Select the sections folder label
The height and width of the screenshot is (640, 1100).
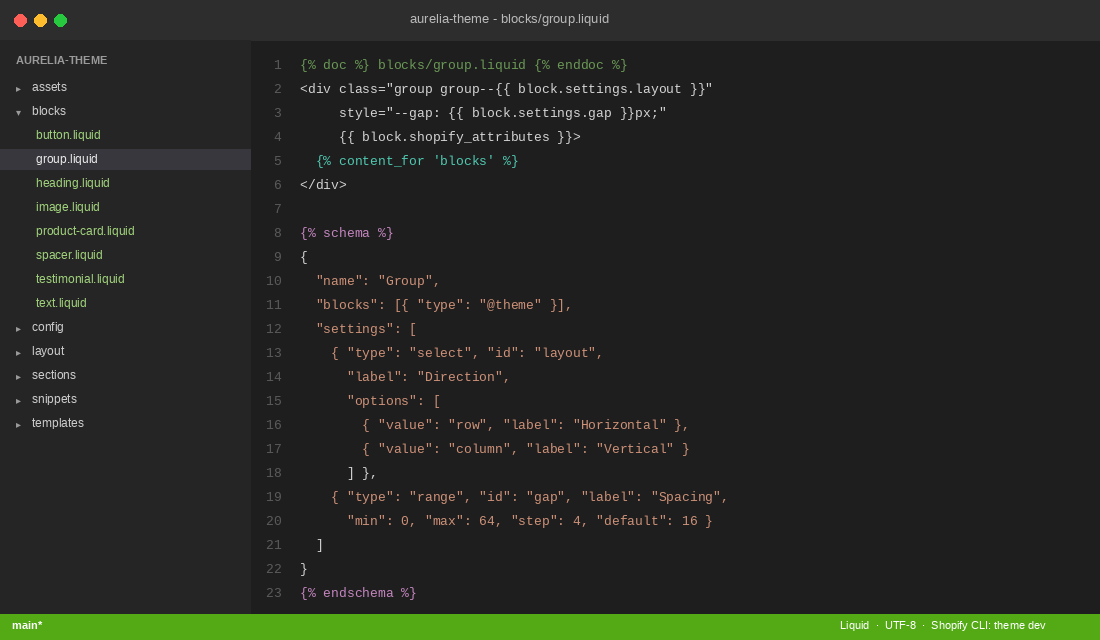(53, 375)
